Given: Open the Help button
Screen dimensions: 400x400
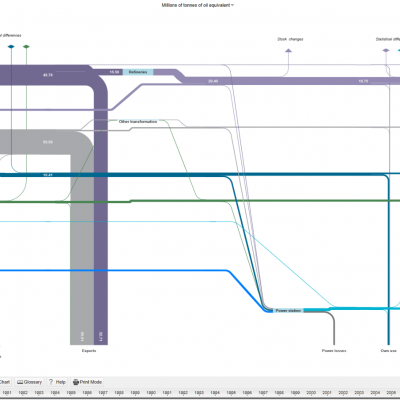Looking at the screenshot, I should [x=57, y=382].
